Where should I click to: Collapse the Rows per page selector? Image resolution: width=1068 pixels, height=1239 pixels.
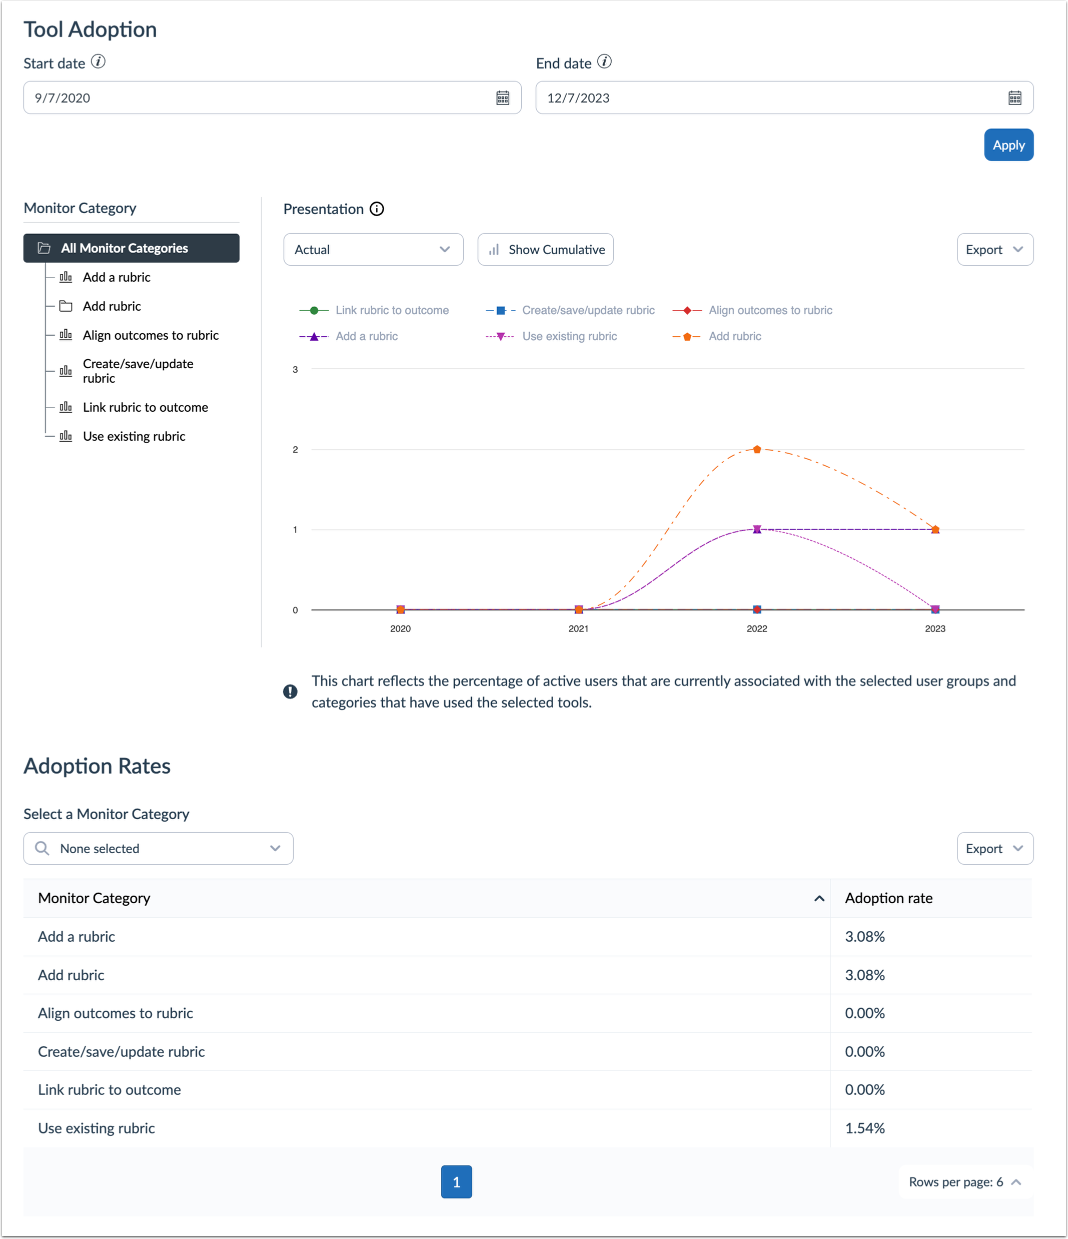(x=964, y=1181)
